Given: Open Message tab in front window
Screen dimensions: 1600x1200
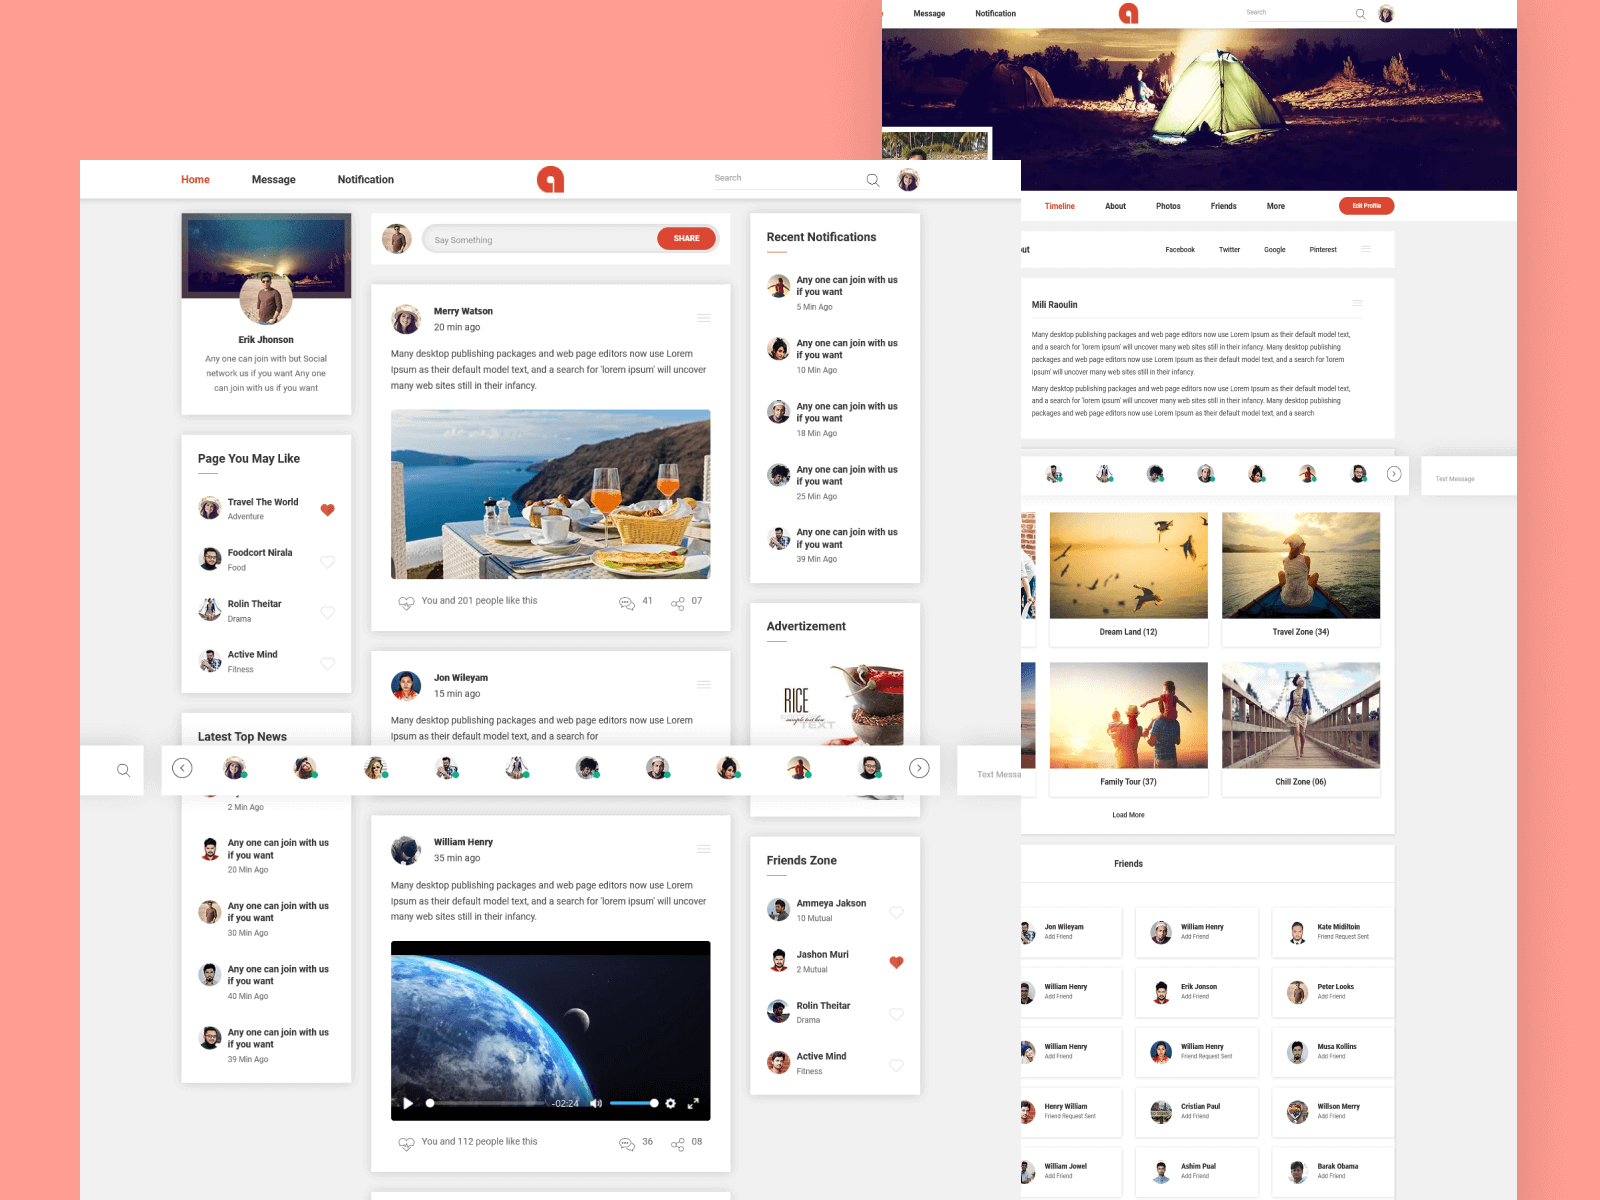Looking at the screenshot, I should (x=273, y=180).
